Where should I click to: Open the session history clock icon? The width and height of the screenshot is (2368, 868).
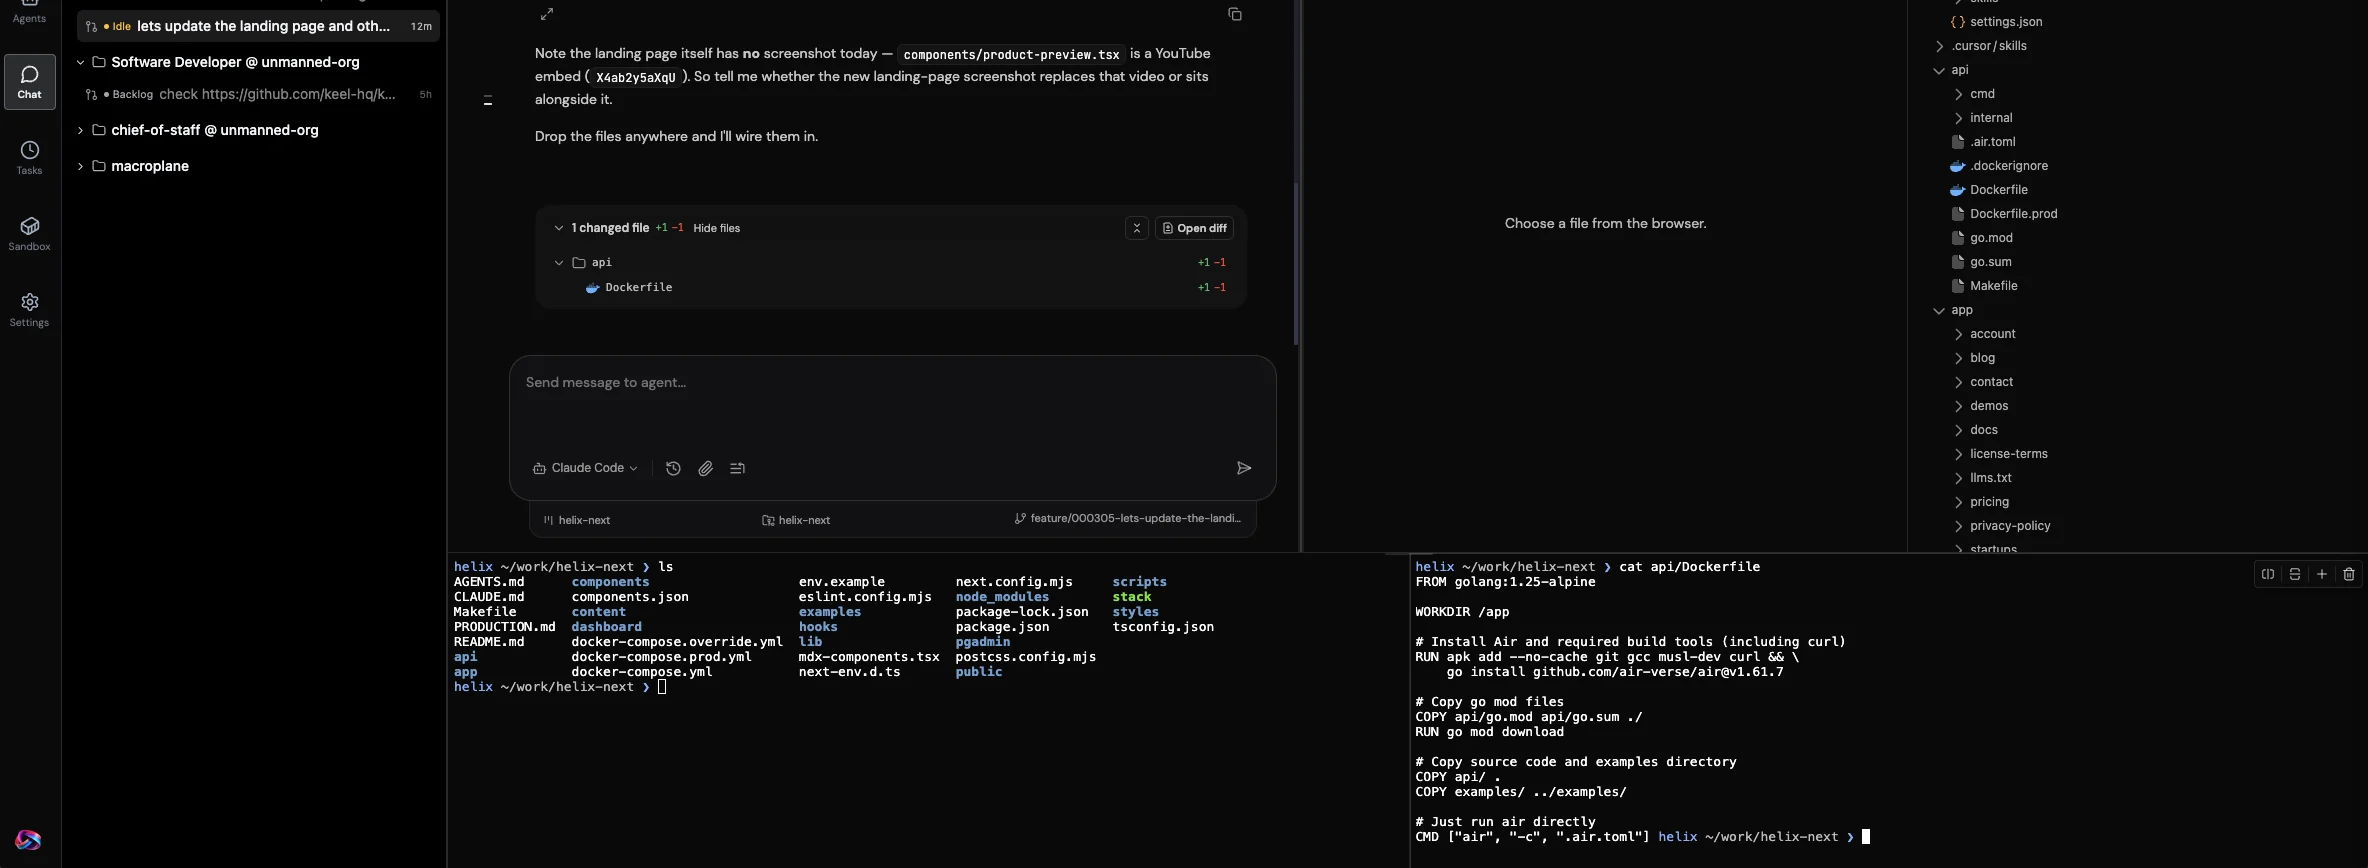point(673,468)
